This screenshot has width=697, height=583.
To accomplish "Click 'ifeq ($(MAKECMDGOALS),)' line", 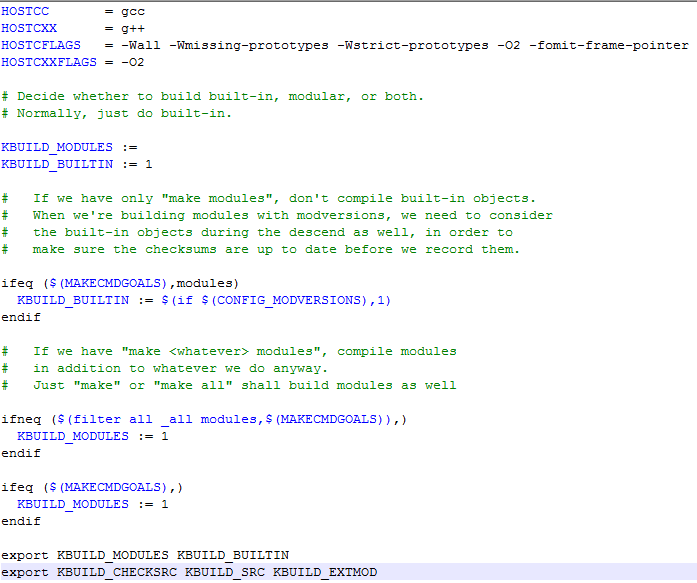I will [92, 487].
